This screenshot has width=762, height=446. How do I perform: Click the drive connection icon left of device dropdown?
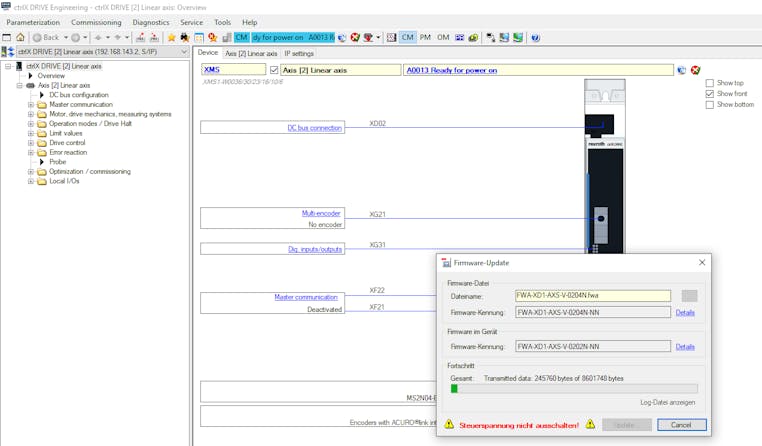[8, 51]
